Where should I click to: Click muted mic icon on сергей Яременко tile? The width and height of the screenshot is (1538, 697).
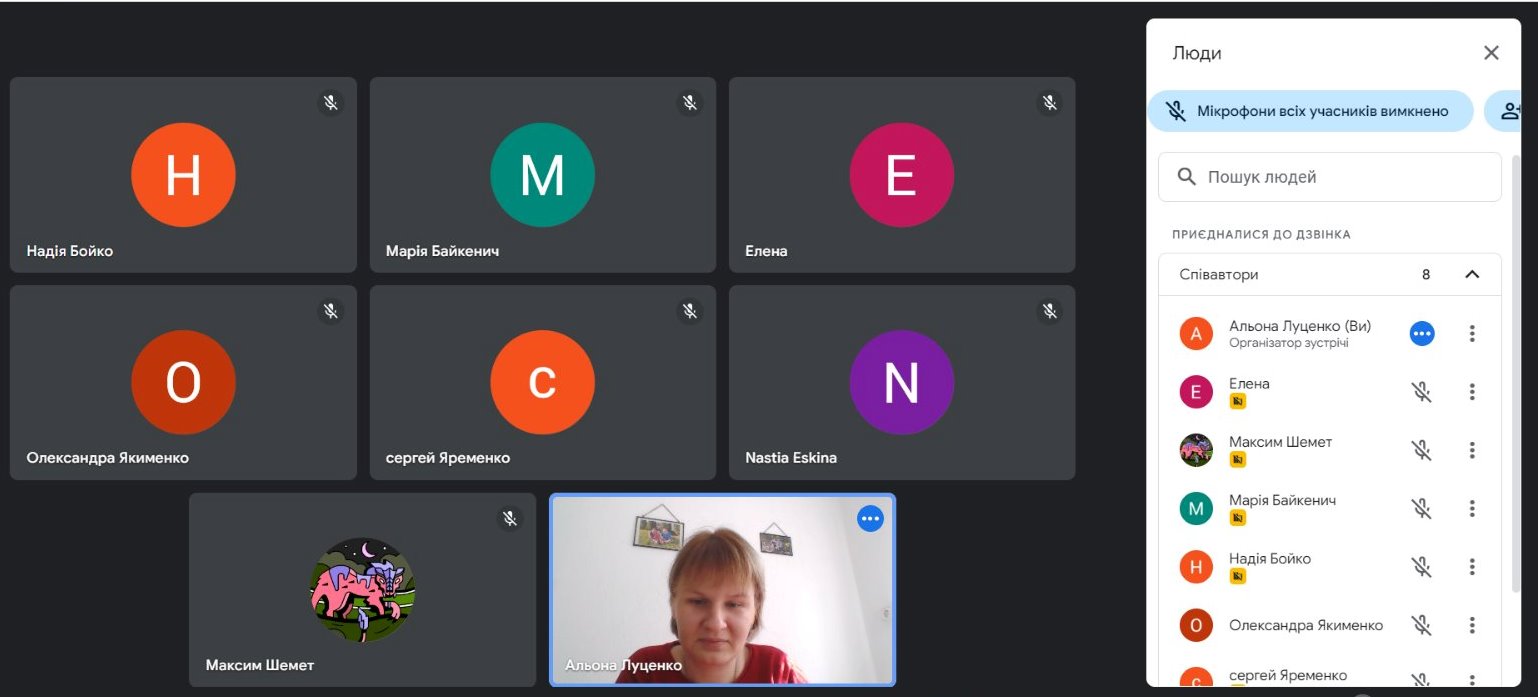point(690,310)
